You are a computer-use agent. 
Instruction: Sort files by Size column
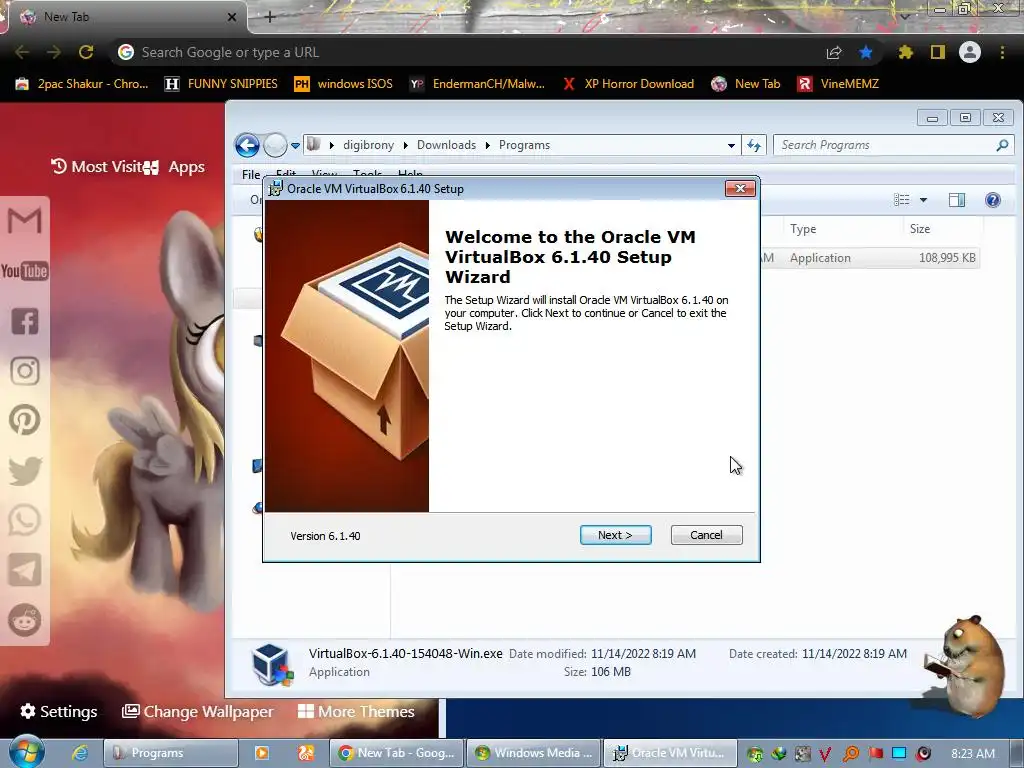click(x=920, y=229)
